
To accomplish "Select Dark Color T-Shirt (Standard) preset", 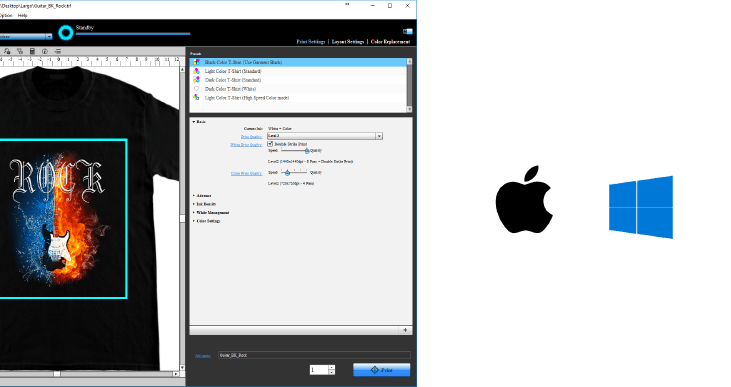I will (298, 80).
